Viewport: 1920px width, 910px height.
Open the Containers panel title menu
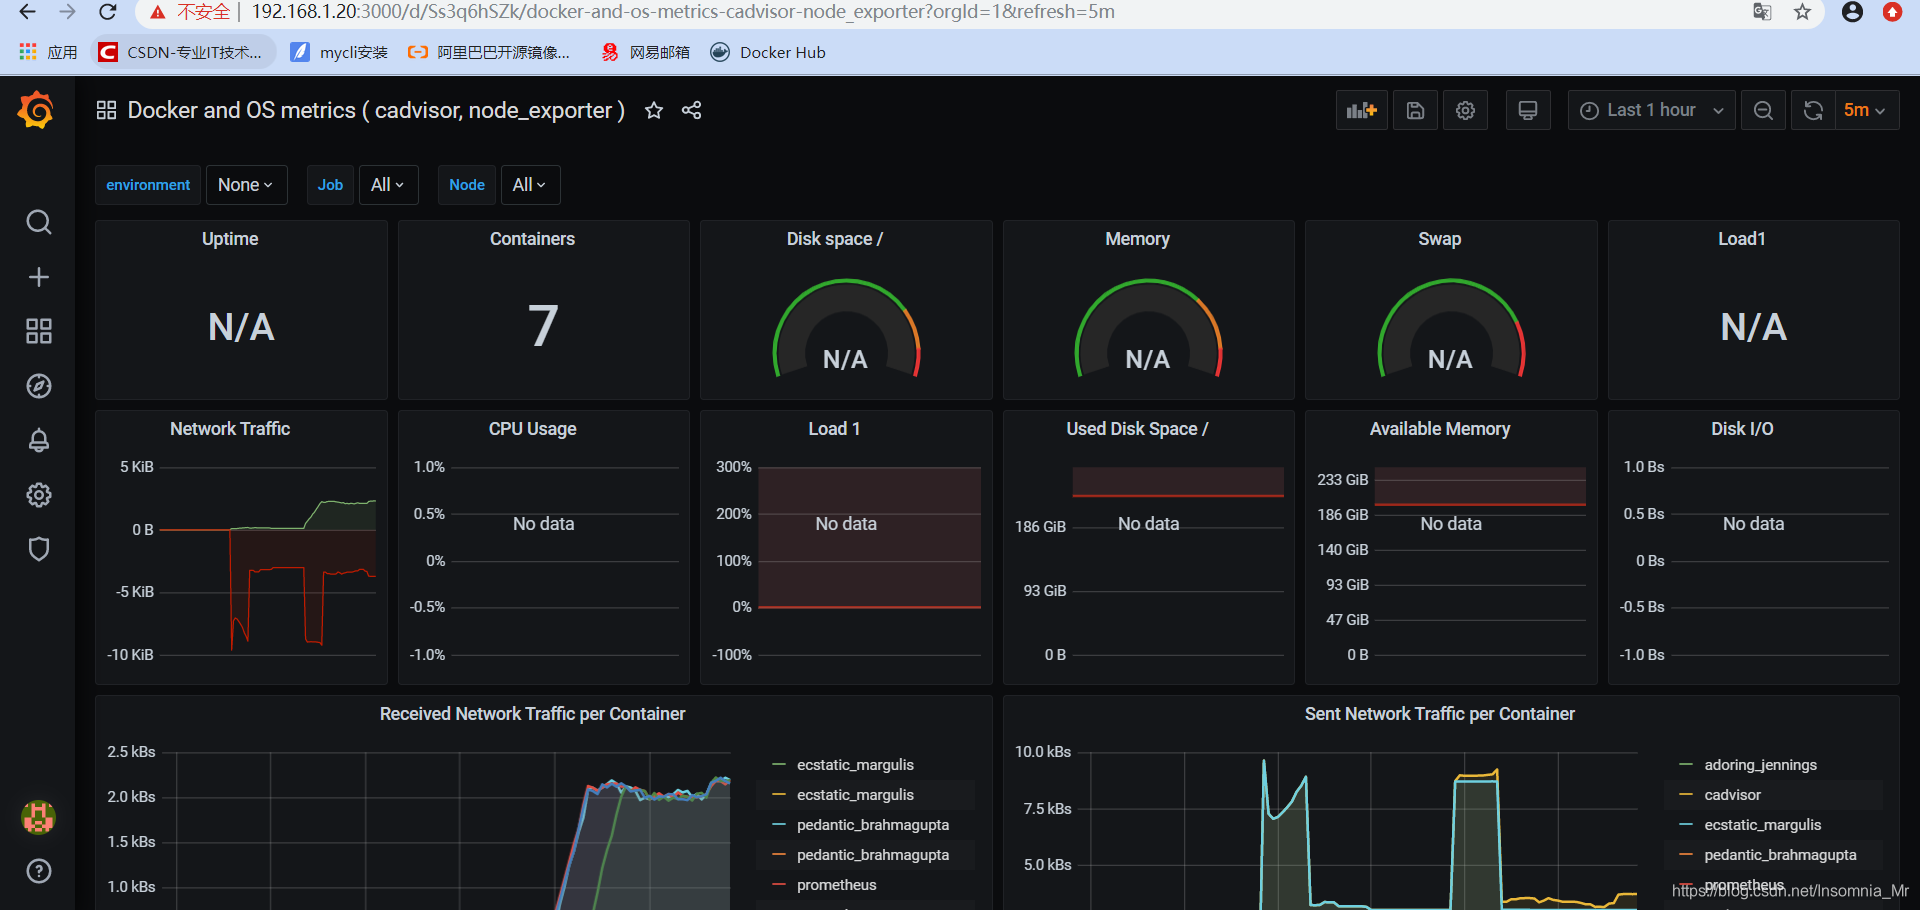[532, 239]
